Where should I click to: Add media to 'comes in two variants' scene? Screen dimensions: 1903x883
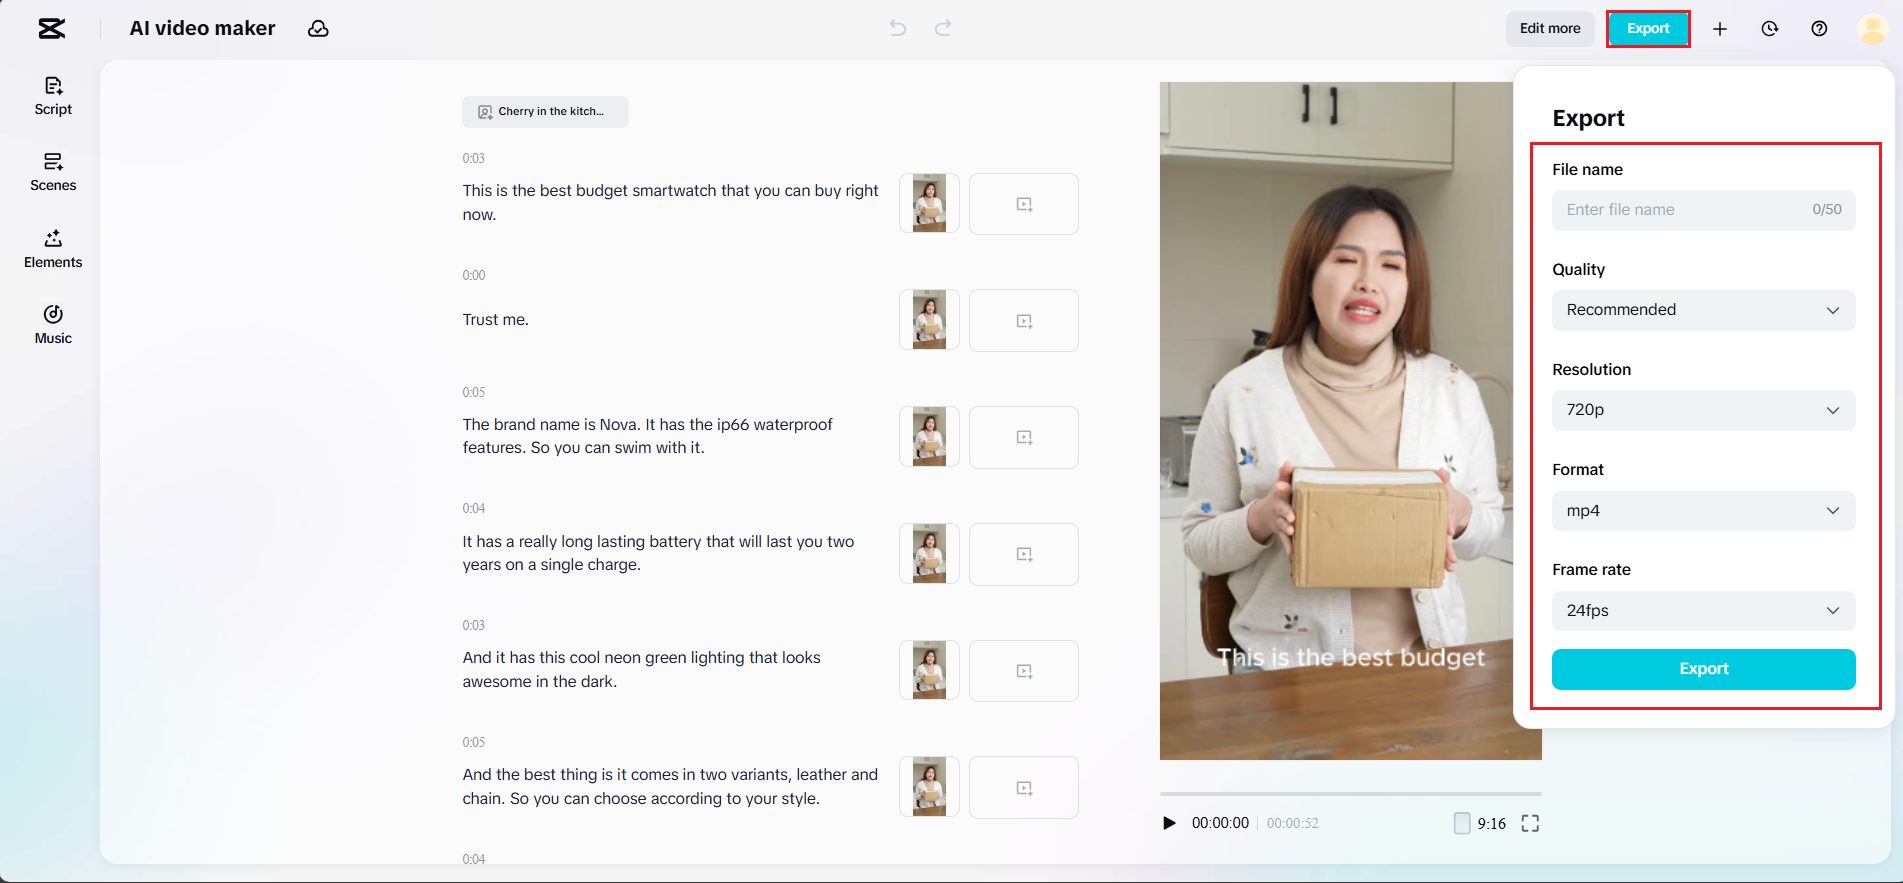1024,787
